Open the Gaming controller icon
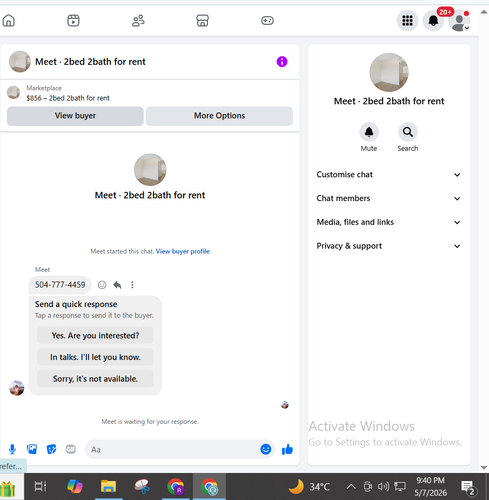This screenshot has height=500, width=489. click(x=267, y=20)
